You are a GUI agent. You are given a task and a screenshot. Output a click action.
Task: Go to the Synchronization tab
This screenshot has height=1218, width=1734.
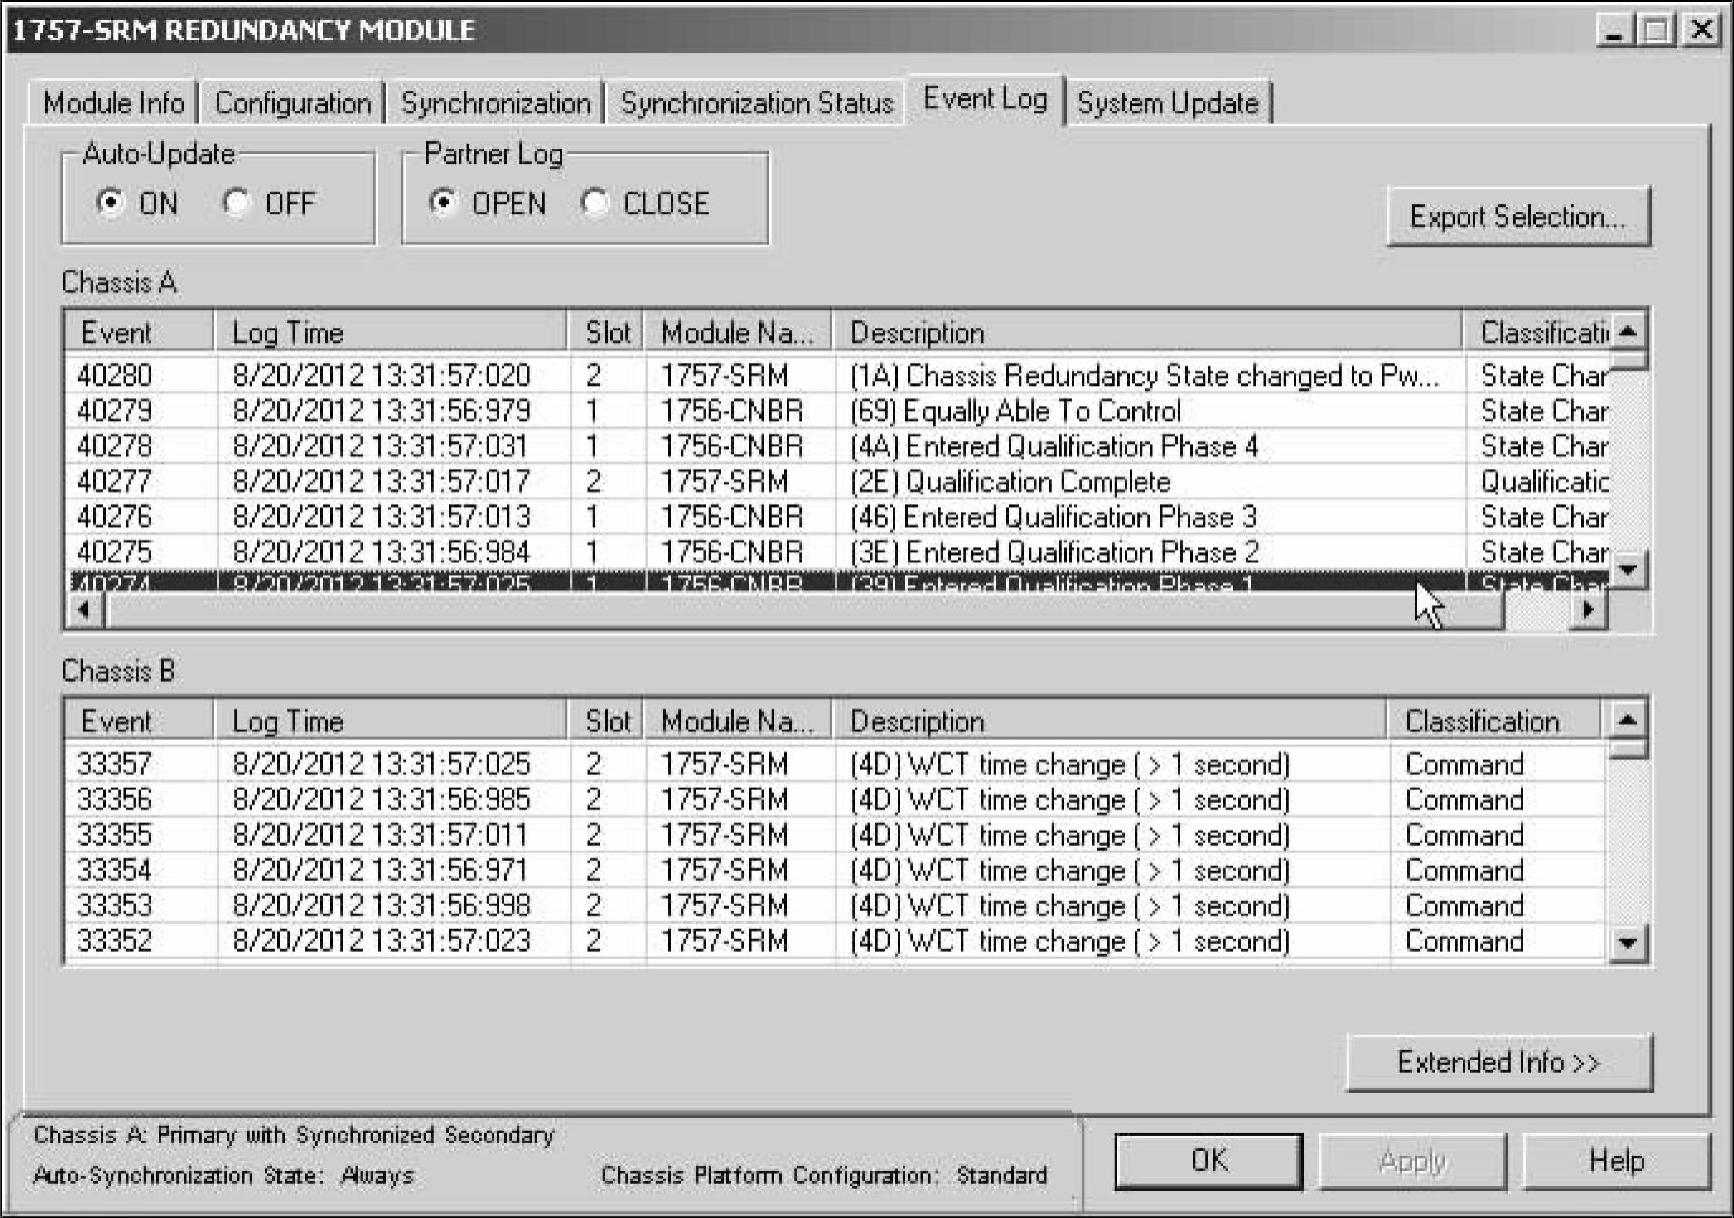pyautogui.click(x=495, y=103)
